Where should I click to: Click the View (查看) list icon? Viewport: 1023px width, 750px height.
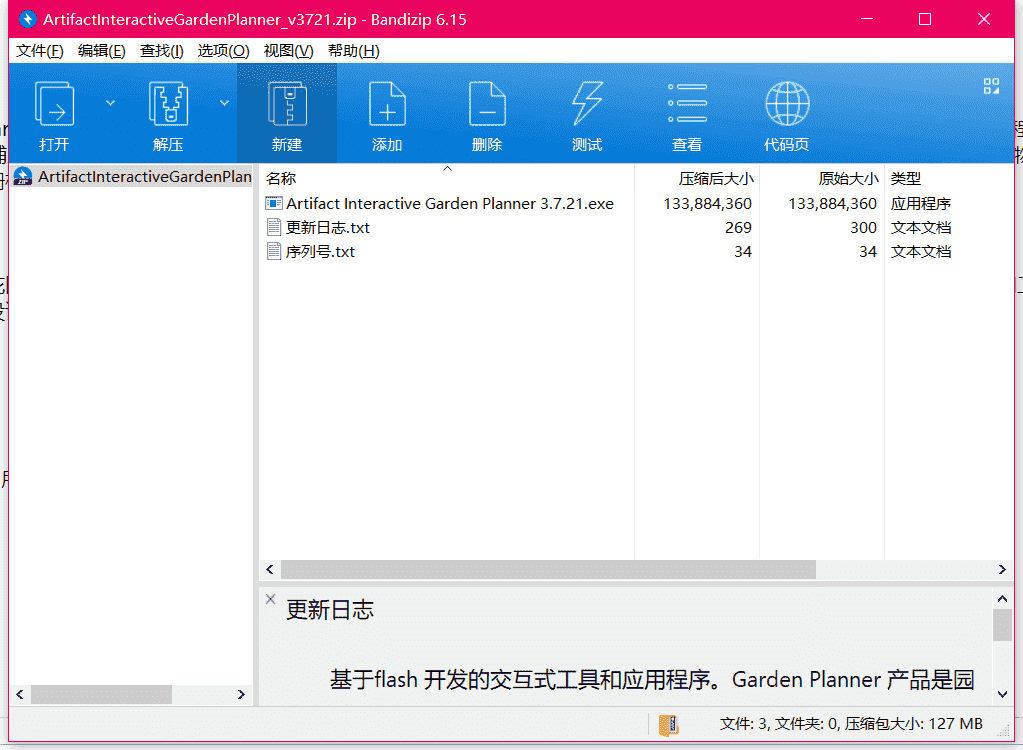click(687, 103)
